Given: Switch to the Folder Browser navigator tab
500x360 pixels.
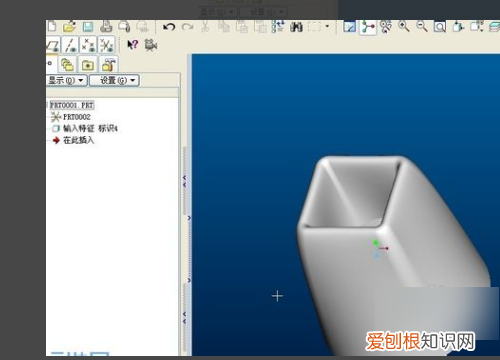Looking at the screenshot, I should (67, 64).
